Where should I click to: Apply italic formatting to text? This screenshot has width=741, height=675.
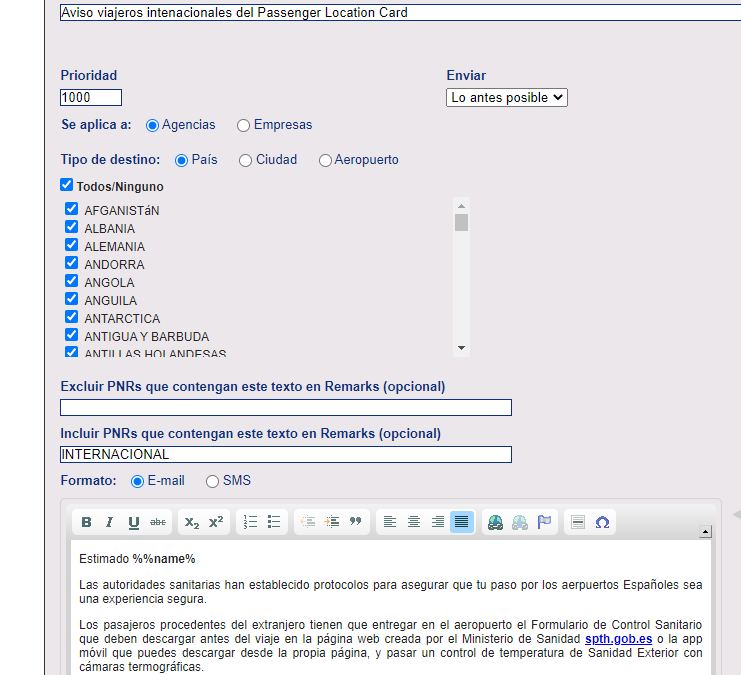tap(109, 522)
